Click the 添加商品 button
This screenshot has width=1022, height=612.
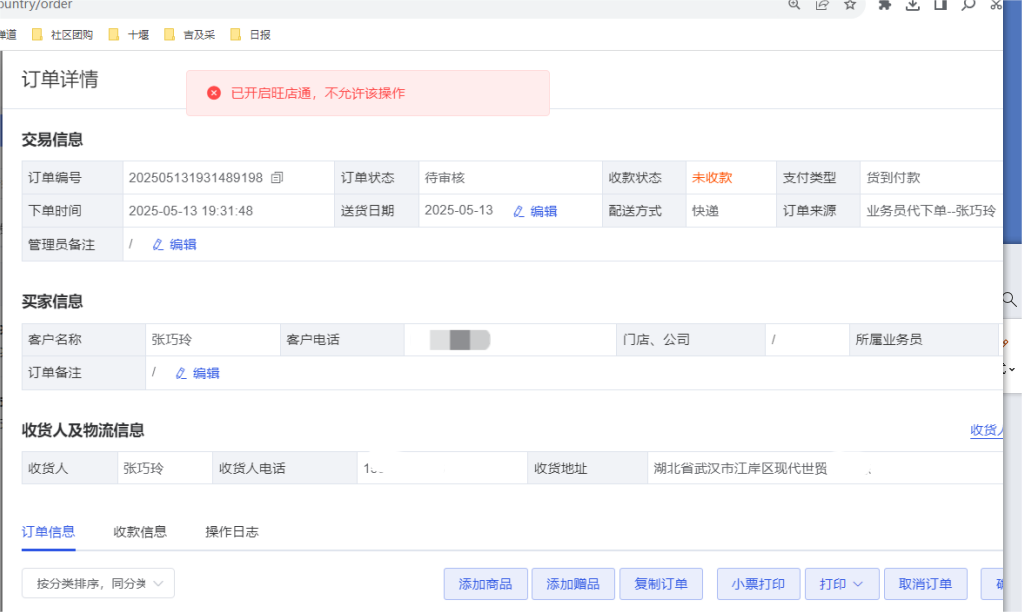pos(485,584)
